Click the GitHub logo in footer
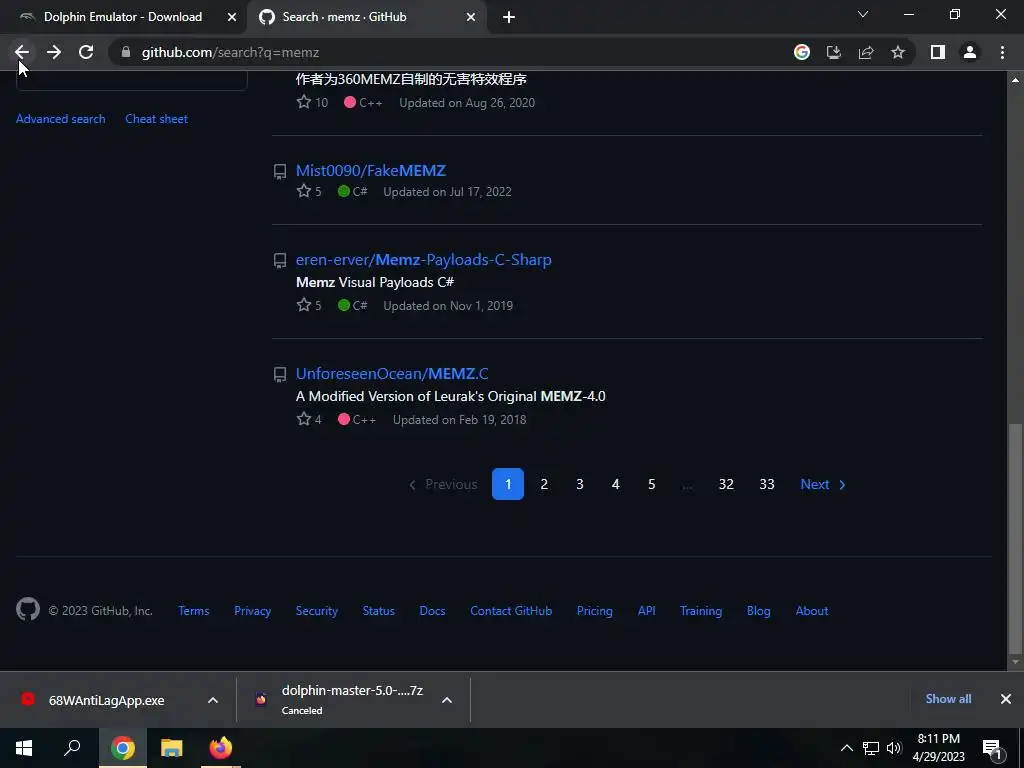Viewport: 1024px width, 768px height. click(28, 609)
